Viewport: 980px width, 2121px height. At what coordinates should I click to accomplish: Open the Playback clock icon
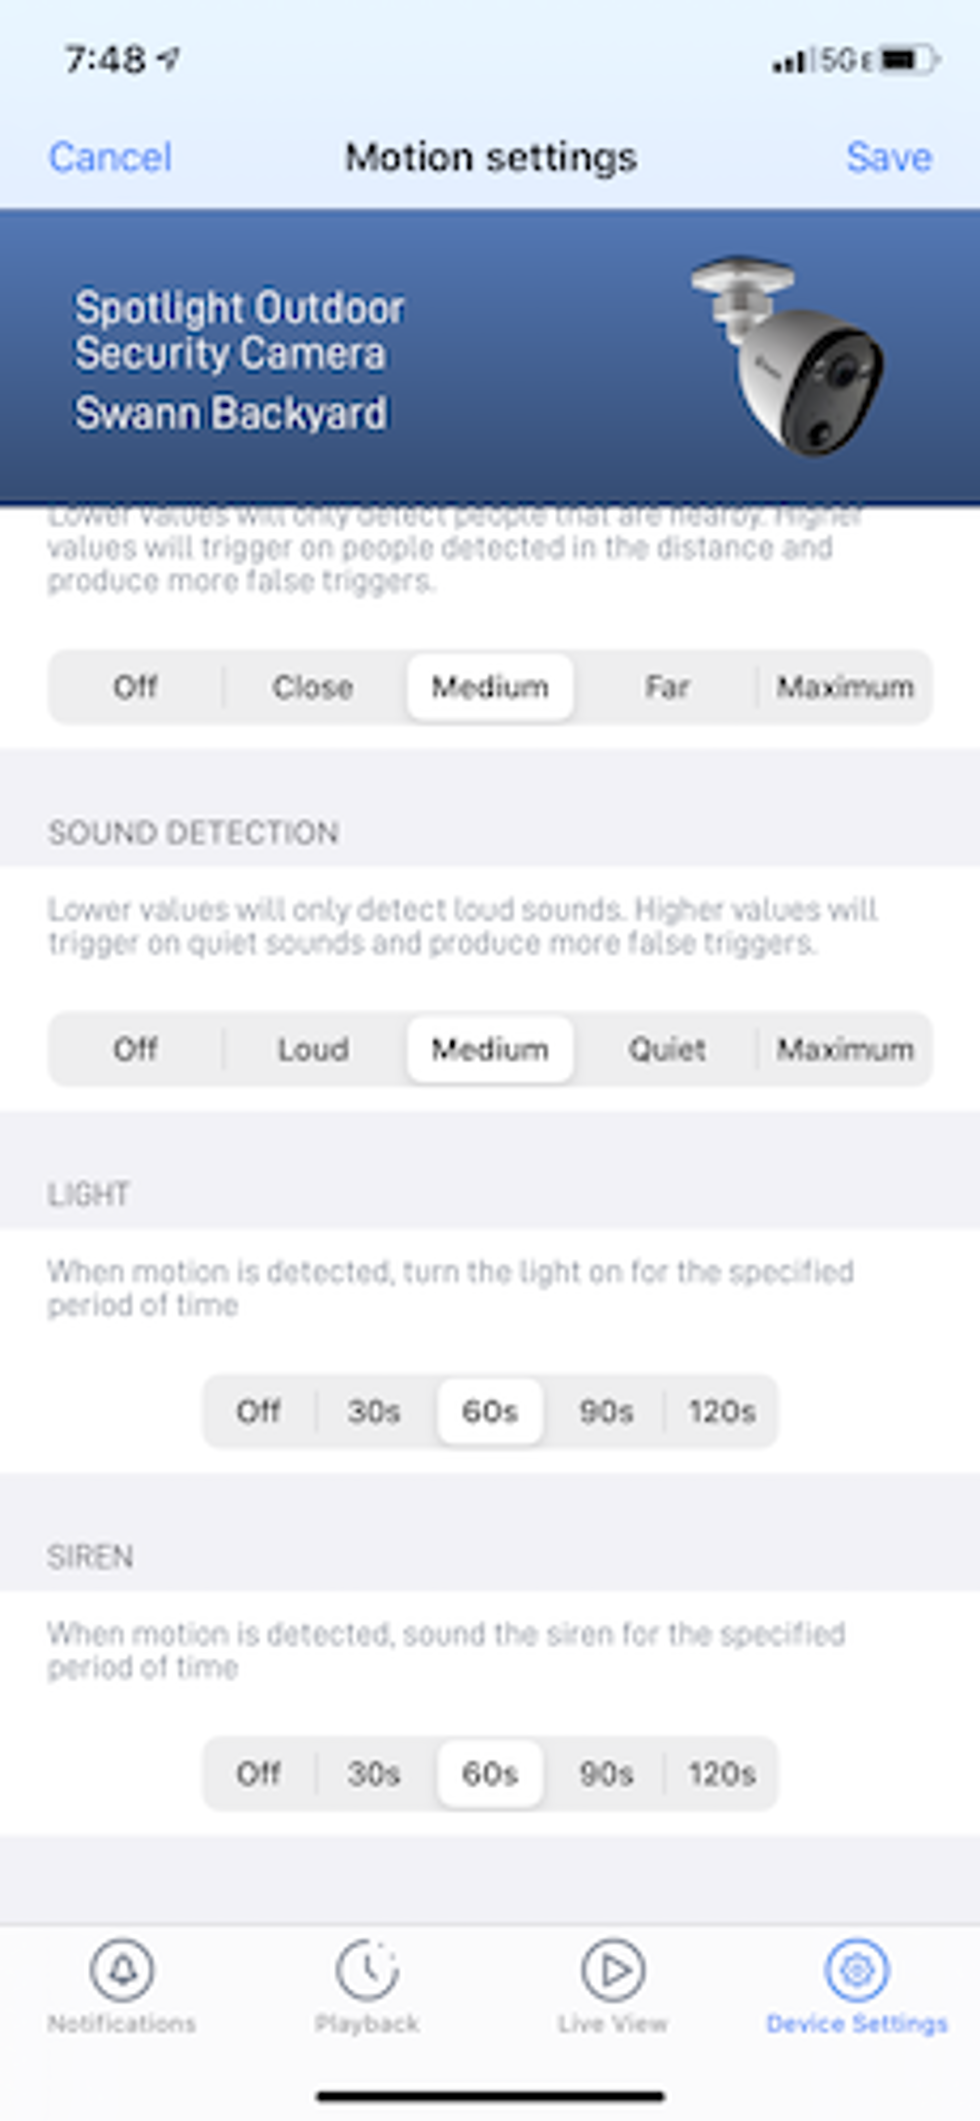point(367,1970)
